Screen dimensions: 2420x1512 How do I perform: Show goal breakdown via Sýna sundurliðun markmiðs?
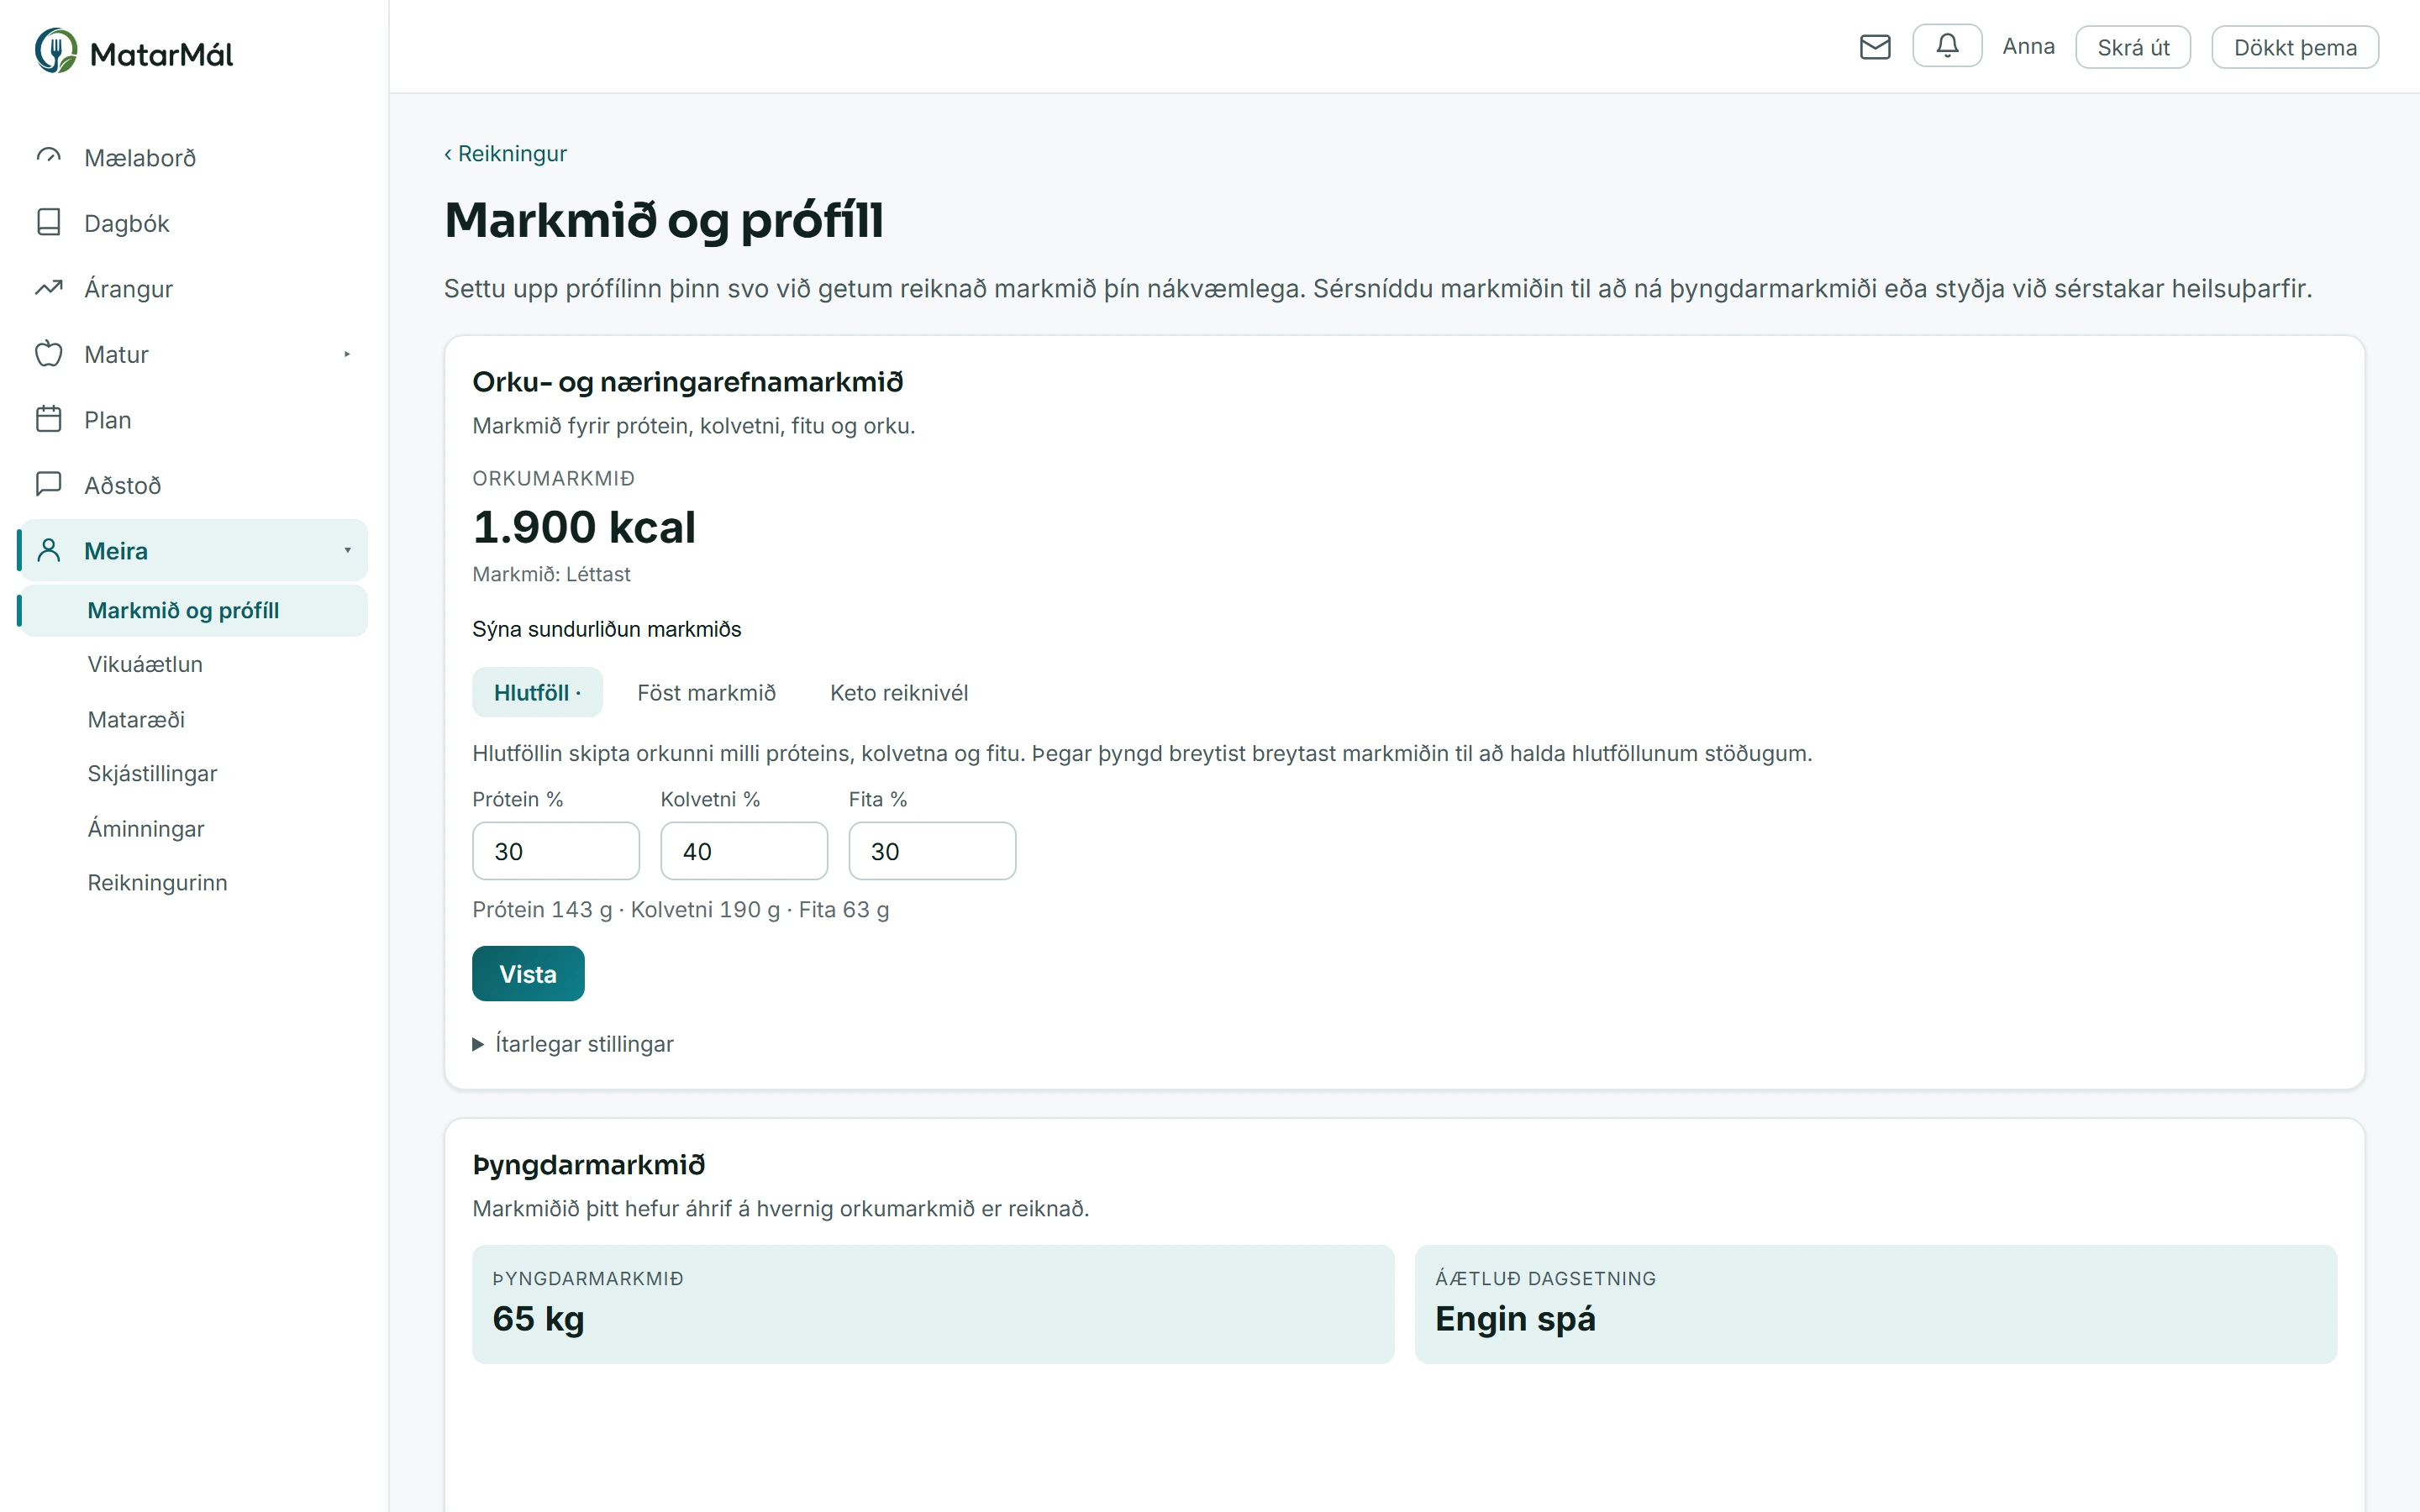607,629
